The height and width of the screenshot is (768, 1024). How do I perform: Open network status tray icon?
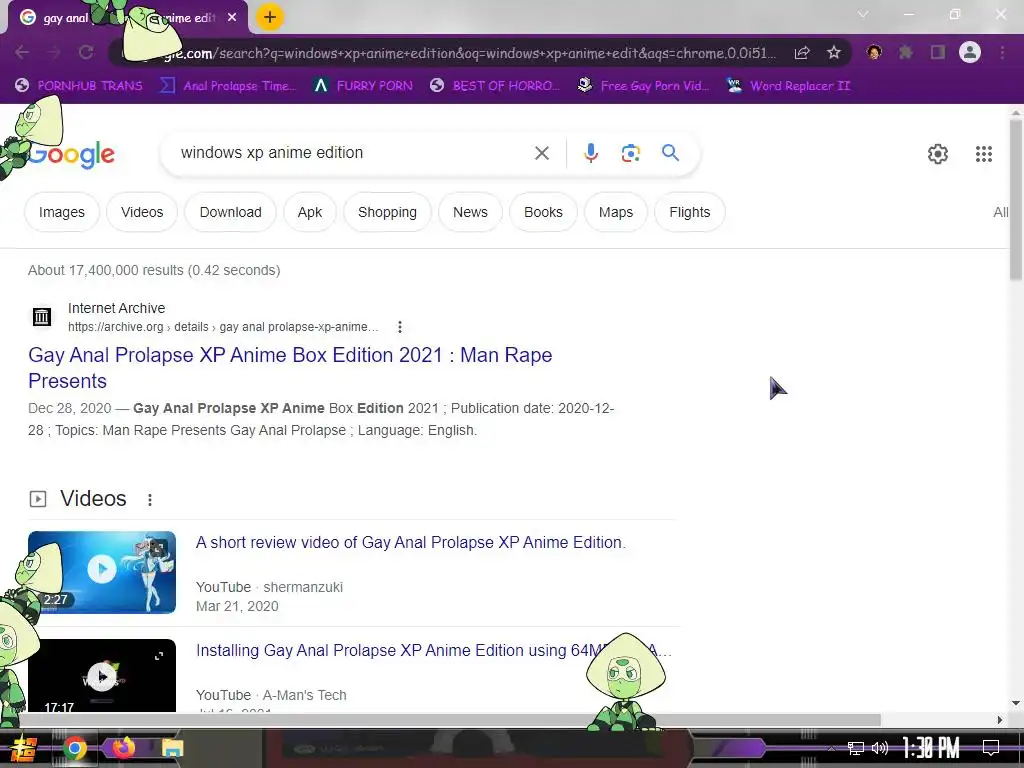pos(855,748)
